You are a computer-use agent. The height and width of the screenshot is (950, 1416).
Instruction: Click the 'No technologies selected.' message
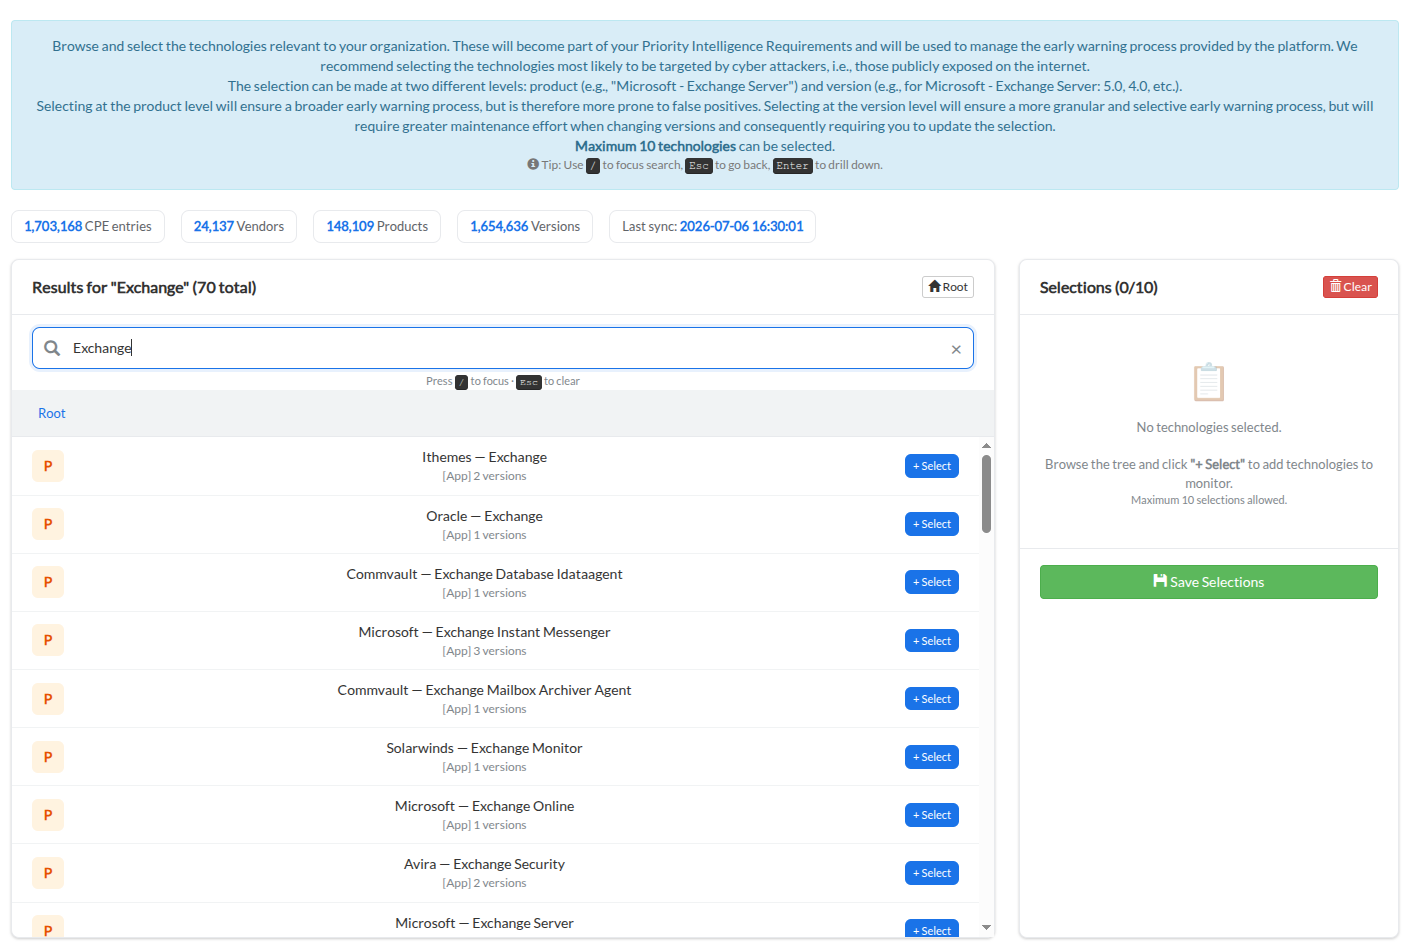pos(1209,427)
